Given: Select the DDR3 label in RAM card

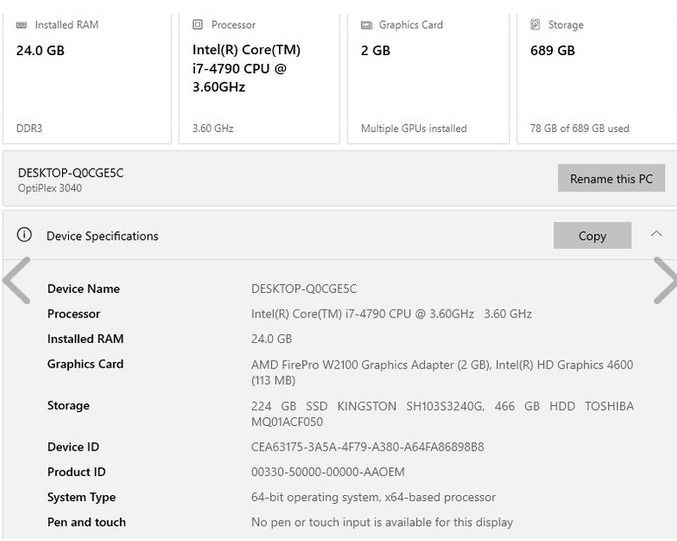Looking at the screenshot, I should pos(29,128).
